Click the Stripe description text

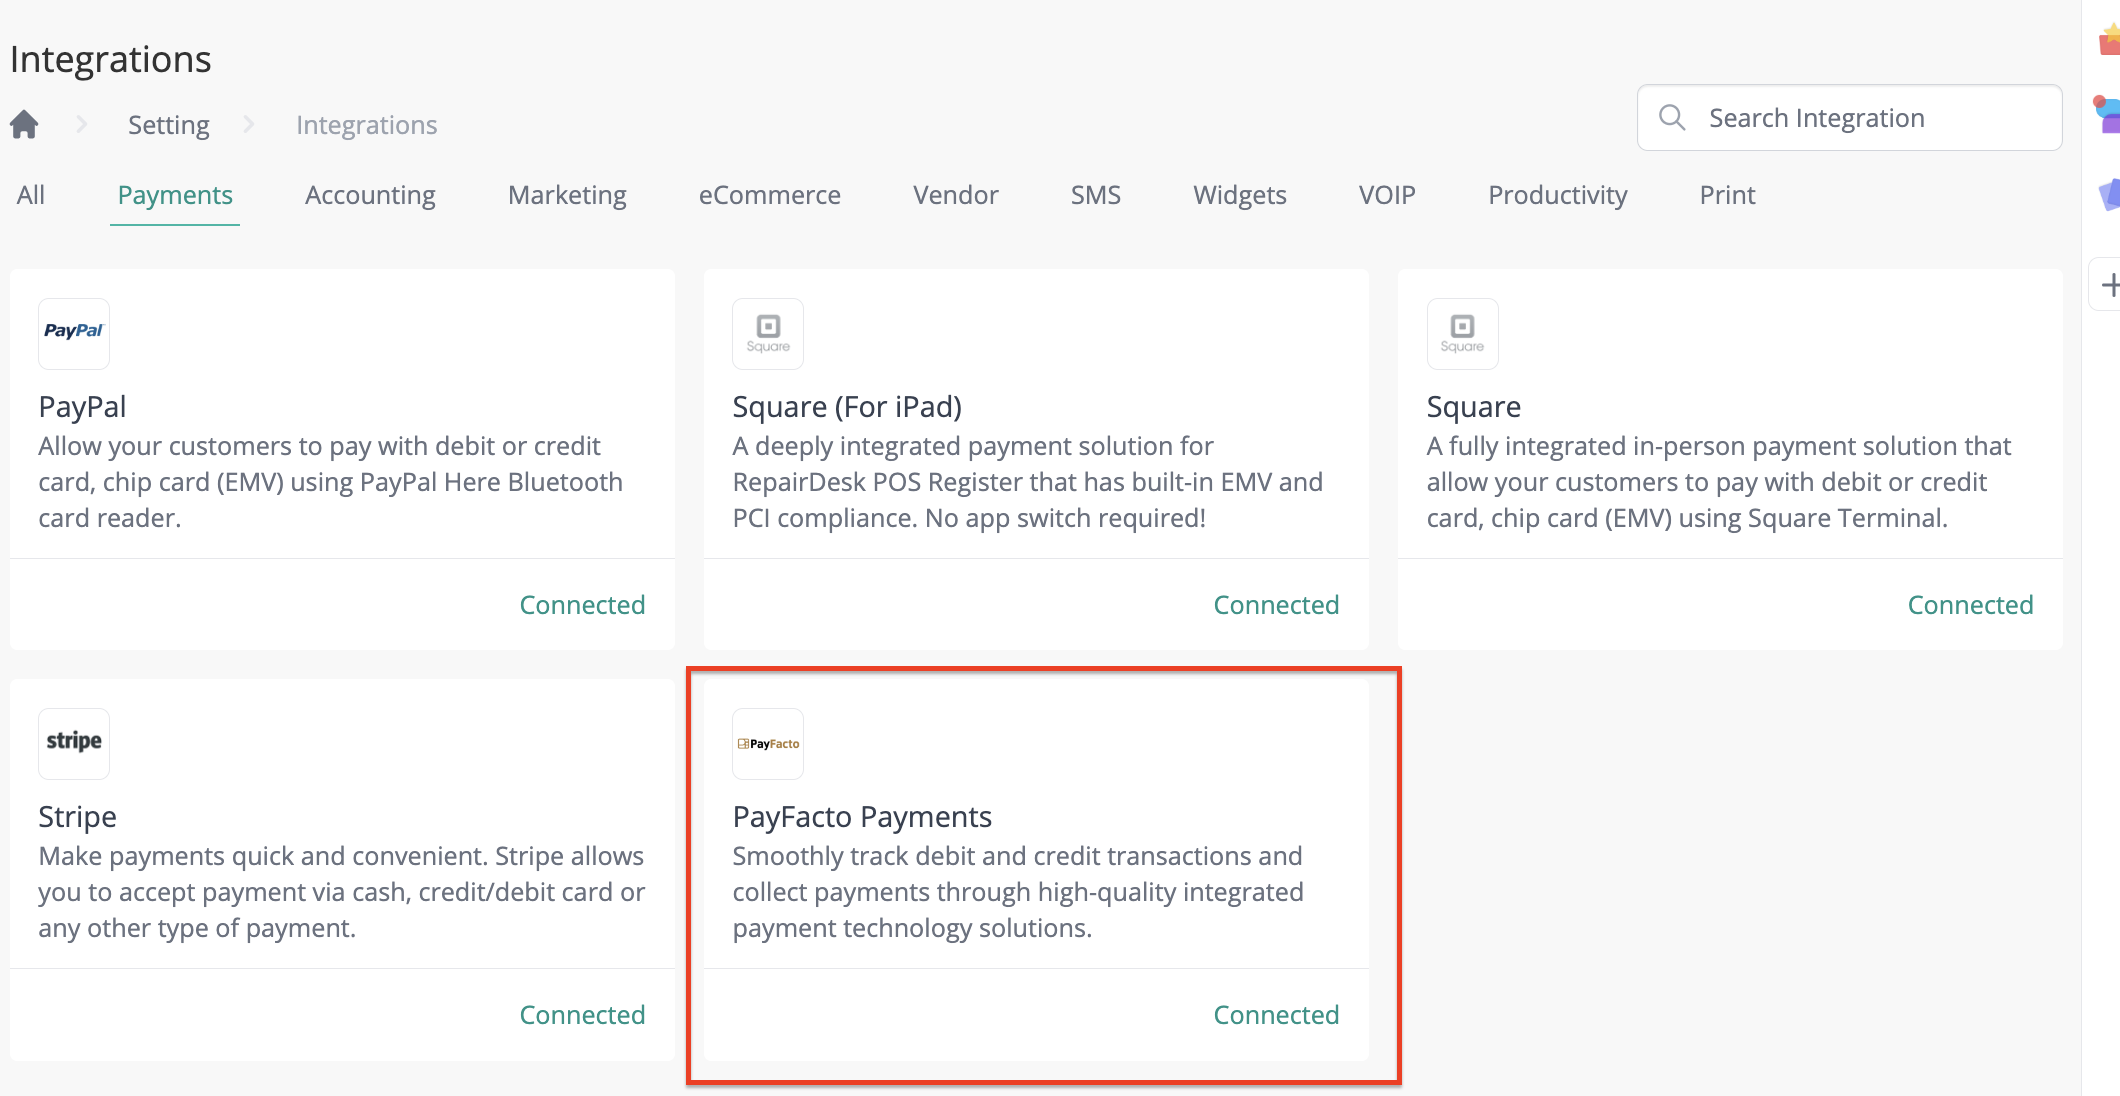[342, 892]
